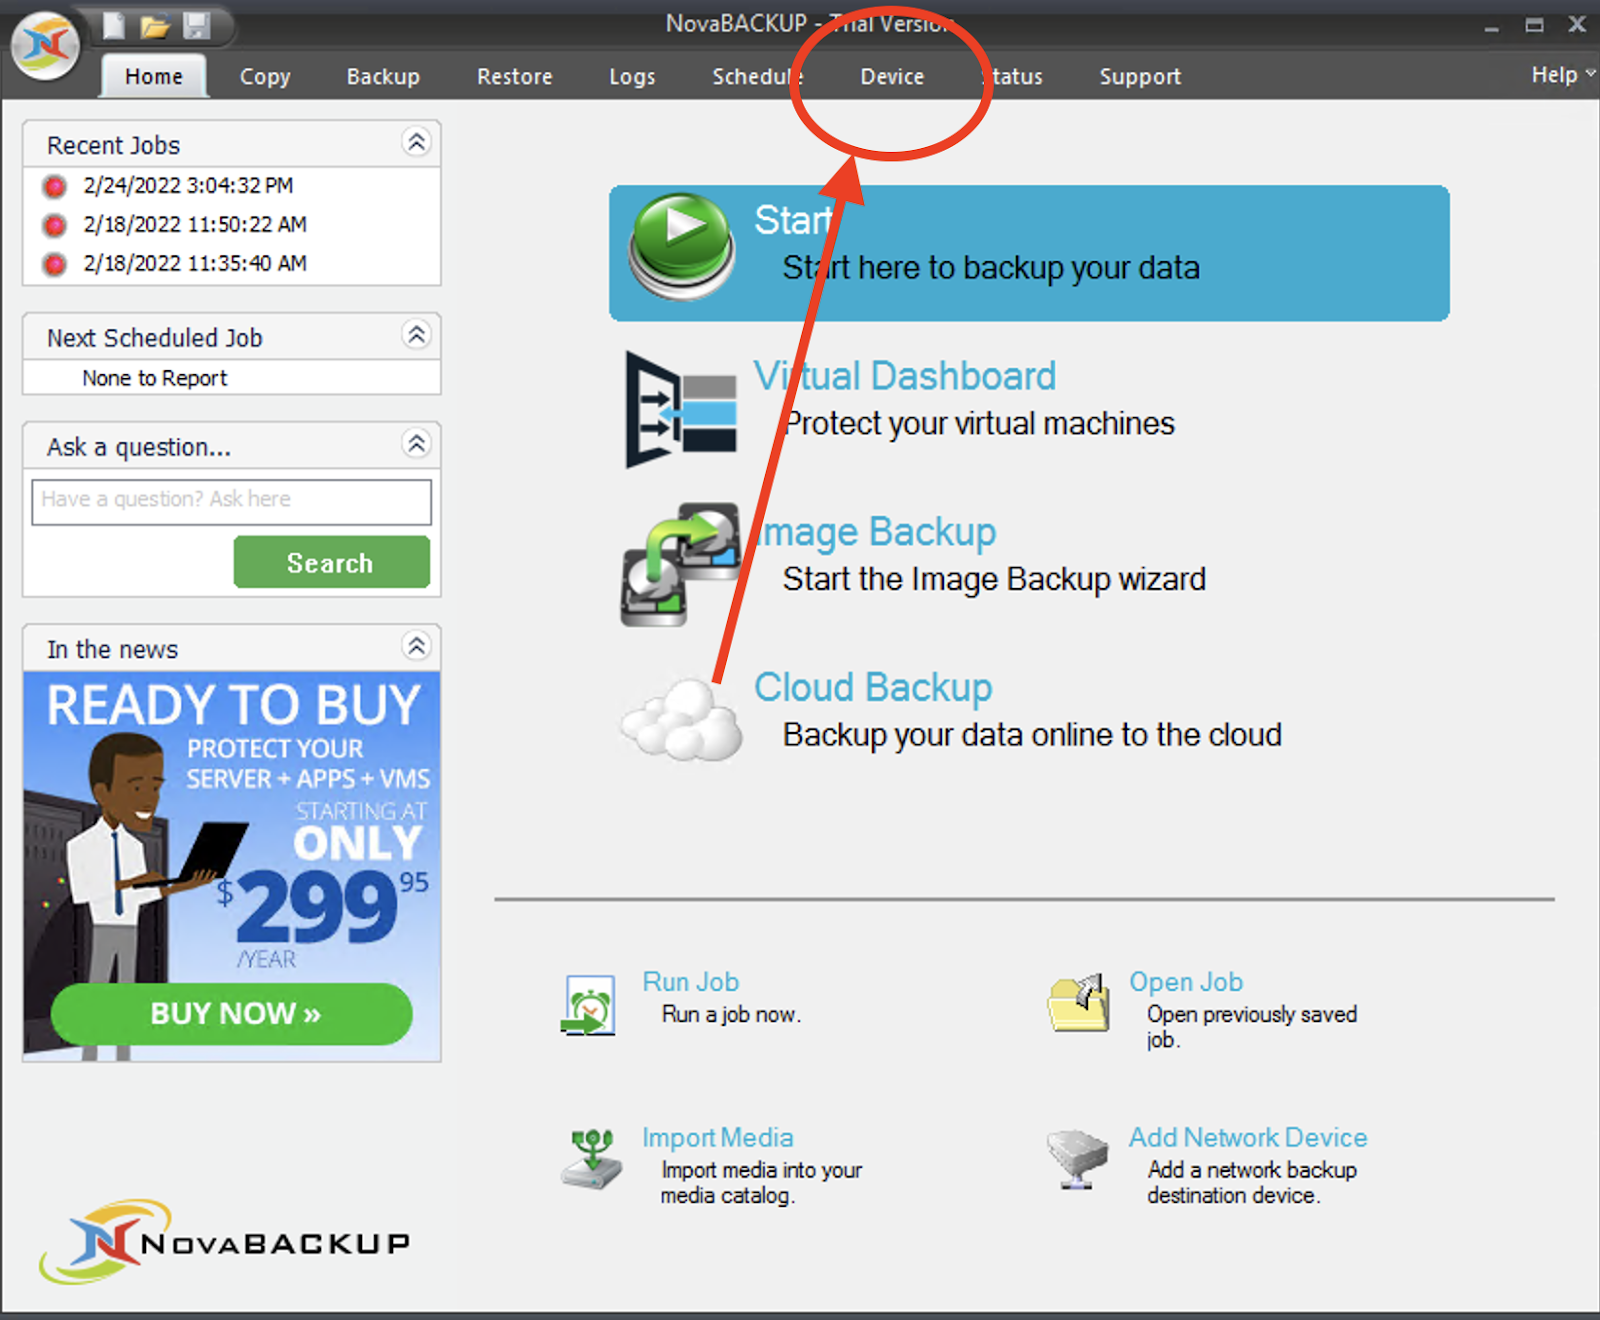Click the READY TO BUY ad banner image
The height and width of the screenshot is (1320, 1600).
click(232, 866)
